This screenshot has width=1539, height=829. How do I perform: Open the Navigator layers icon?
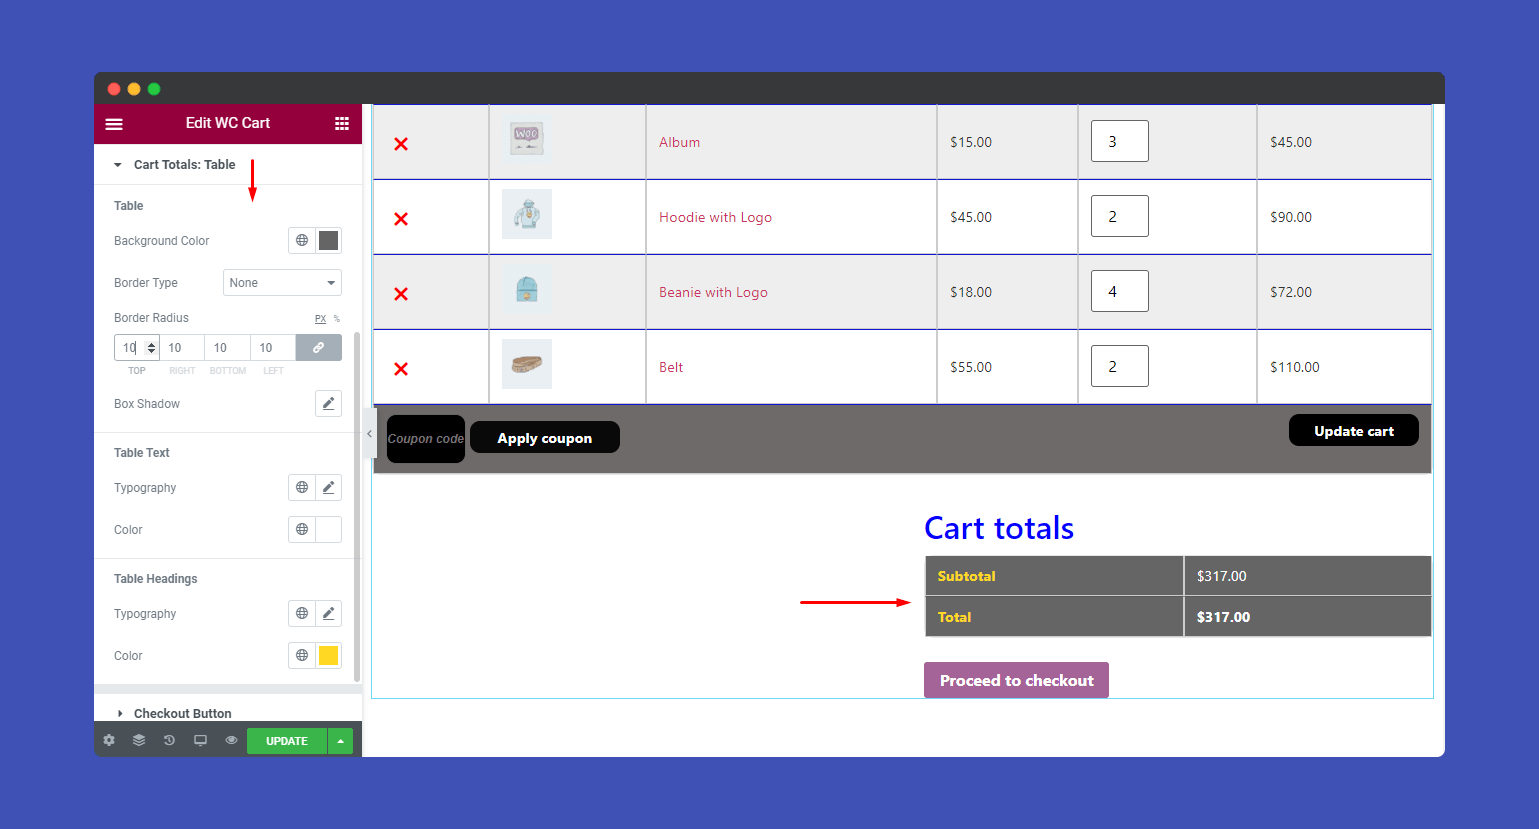pos(139,740)
